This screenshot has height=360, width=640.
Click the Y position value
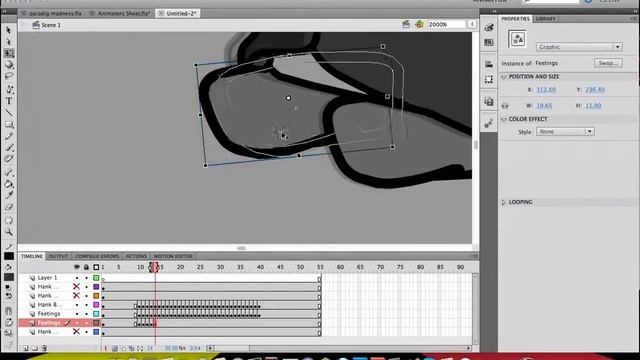(595, 89)
